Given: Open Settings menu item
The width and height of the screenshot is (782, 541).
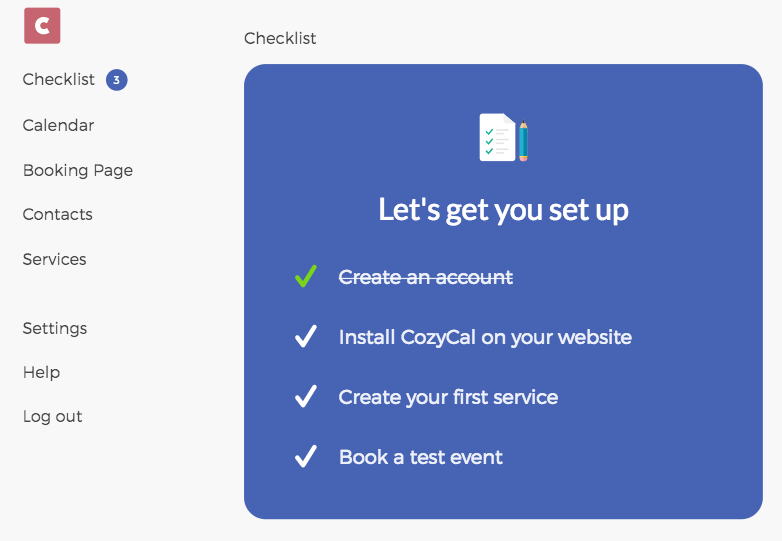Looking at the screenshot, I should pyautogui.click(x=55, y=328).
